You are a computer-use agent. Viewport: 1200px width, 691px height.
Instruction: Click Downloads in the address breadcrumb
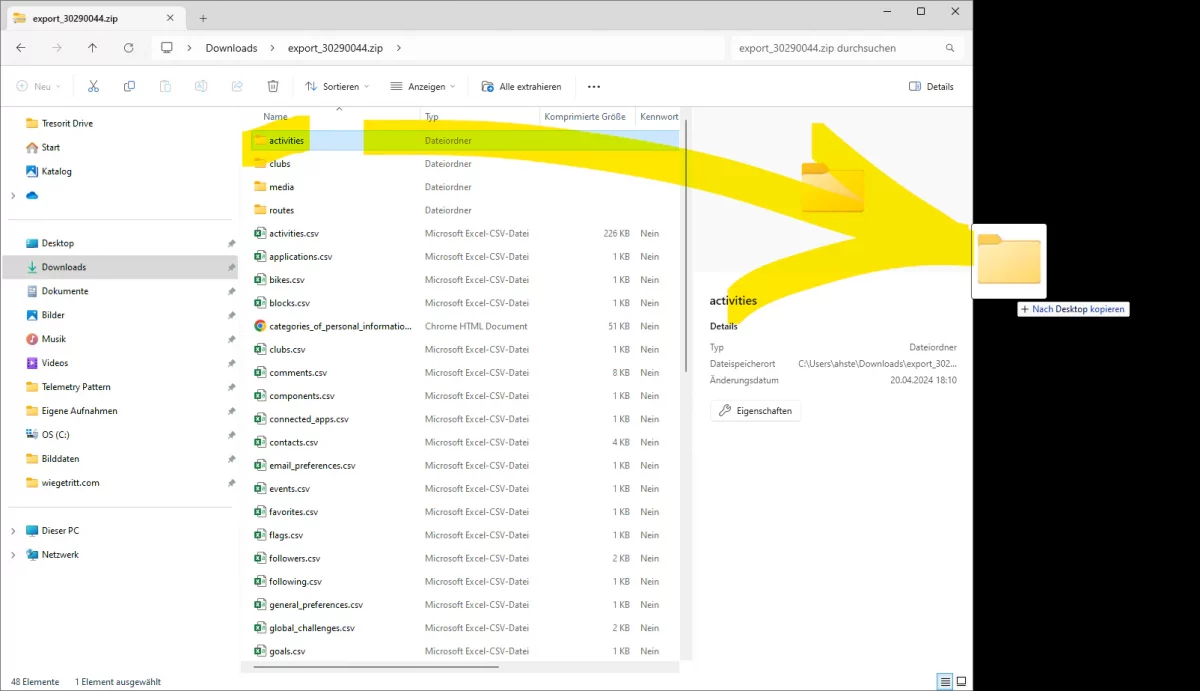231,48
